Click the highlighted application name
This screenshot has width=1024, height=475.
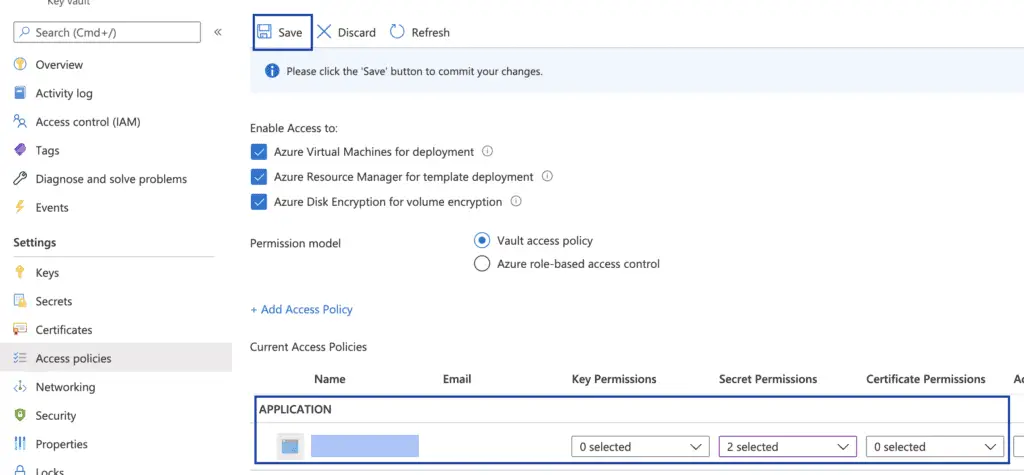[x=364, y=446]
